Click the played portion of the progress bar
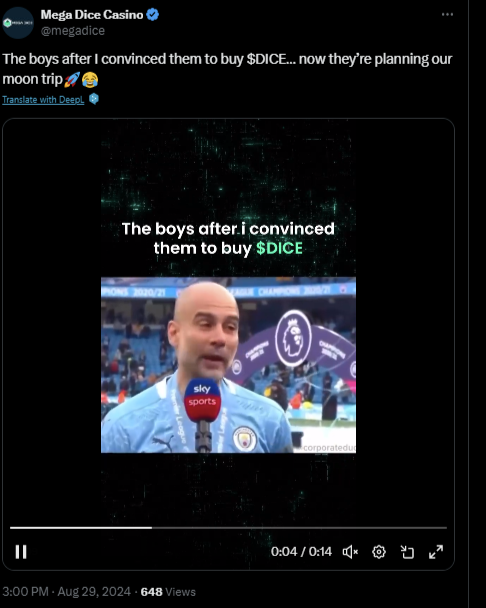This screenshot has height=608, width=486. click(x=81, y=528)
